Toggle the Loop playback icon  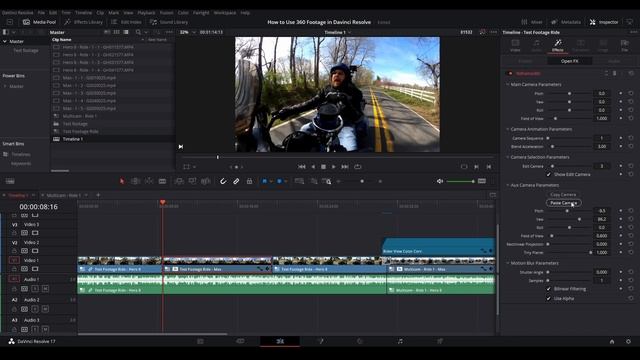358,167
